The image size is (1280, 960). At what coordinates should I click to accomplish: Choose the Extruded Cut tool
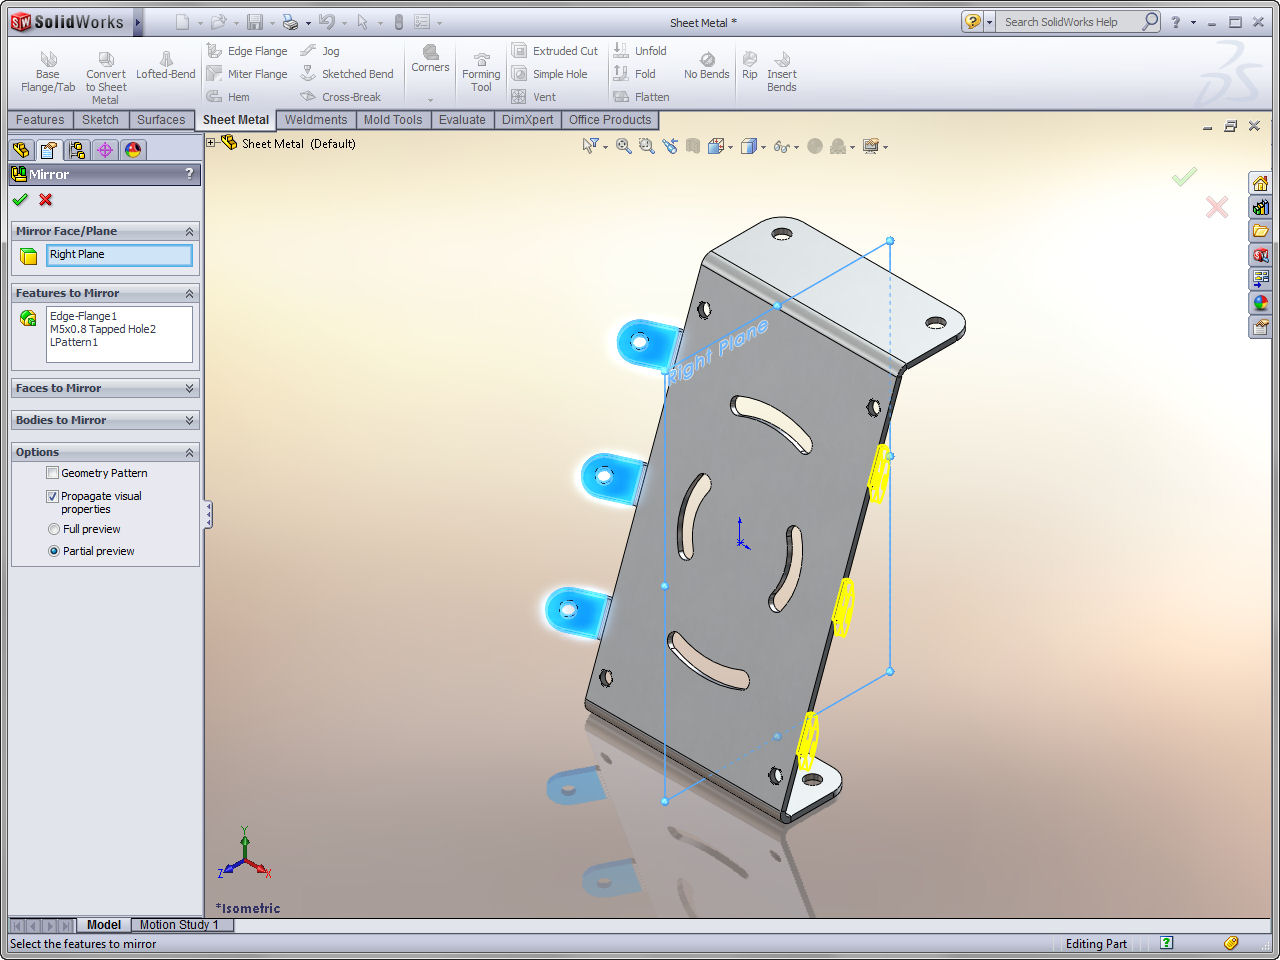point(555,51)
